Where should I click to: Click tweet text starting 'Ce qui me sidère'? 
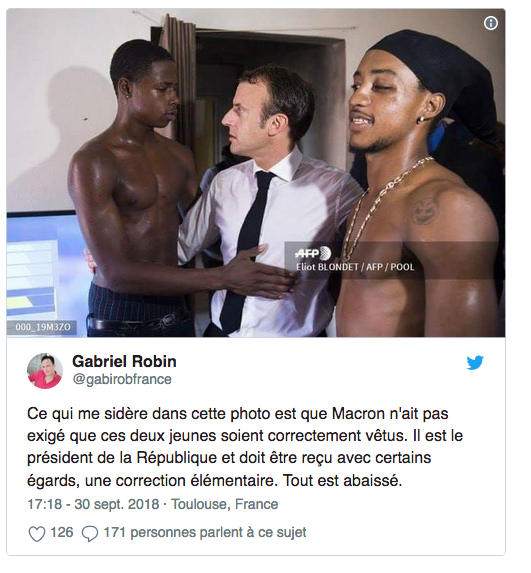245,447
